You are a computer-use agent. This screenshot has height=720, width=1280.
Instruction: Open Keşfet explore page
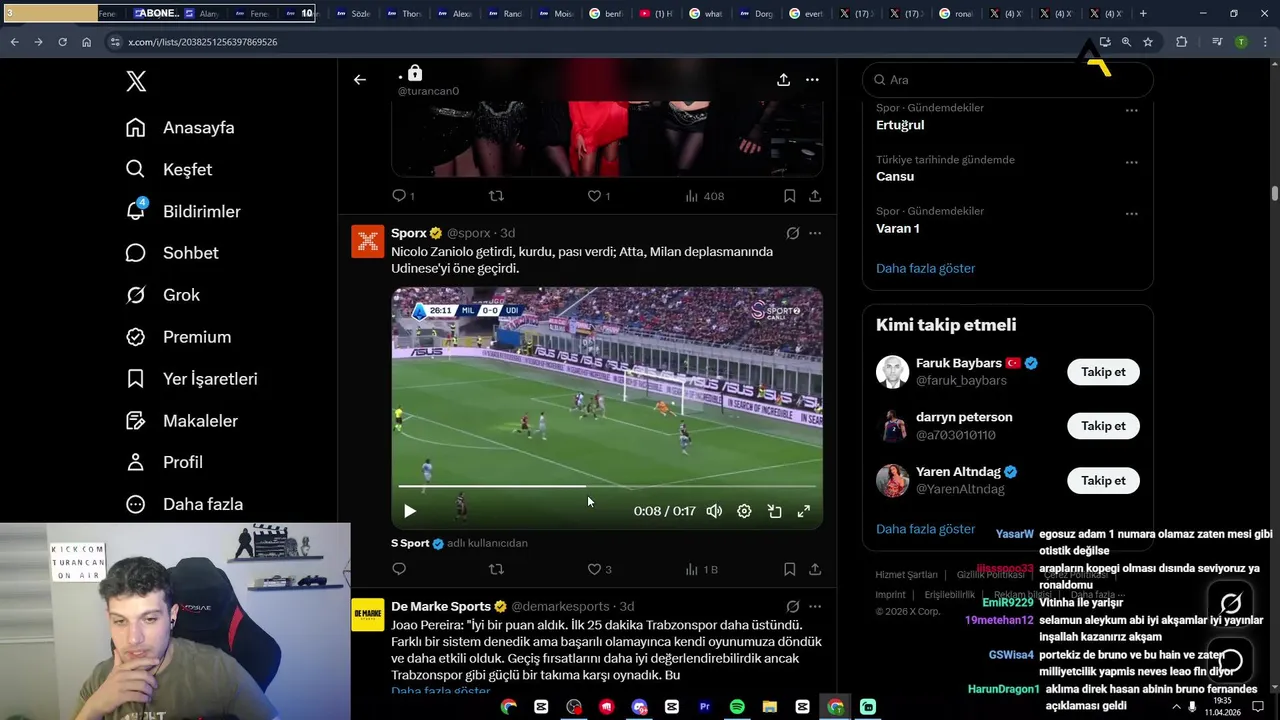169,169
